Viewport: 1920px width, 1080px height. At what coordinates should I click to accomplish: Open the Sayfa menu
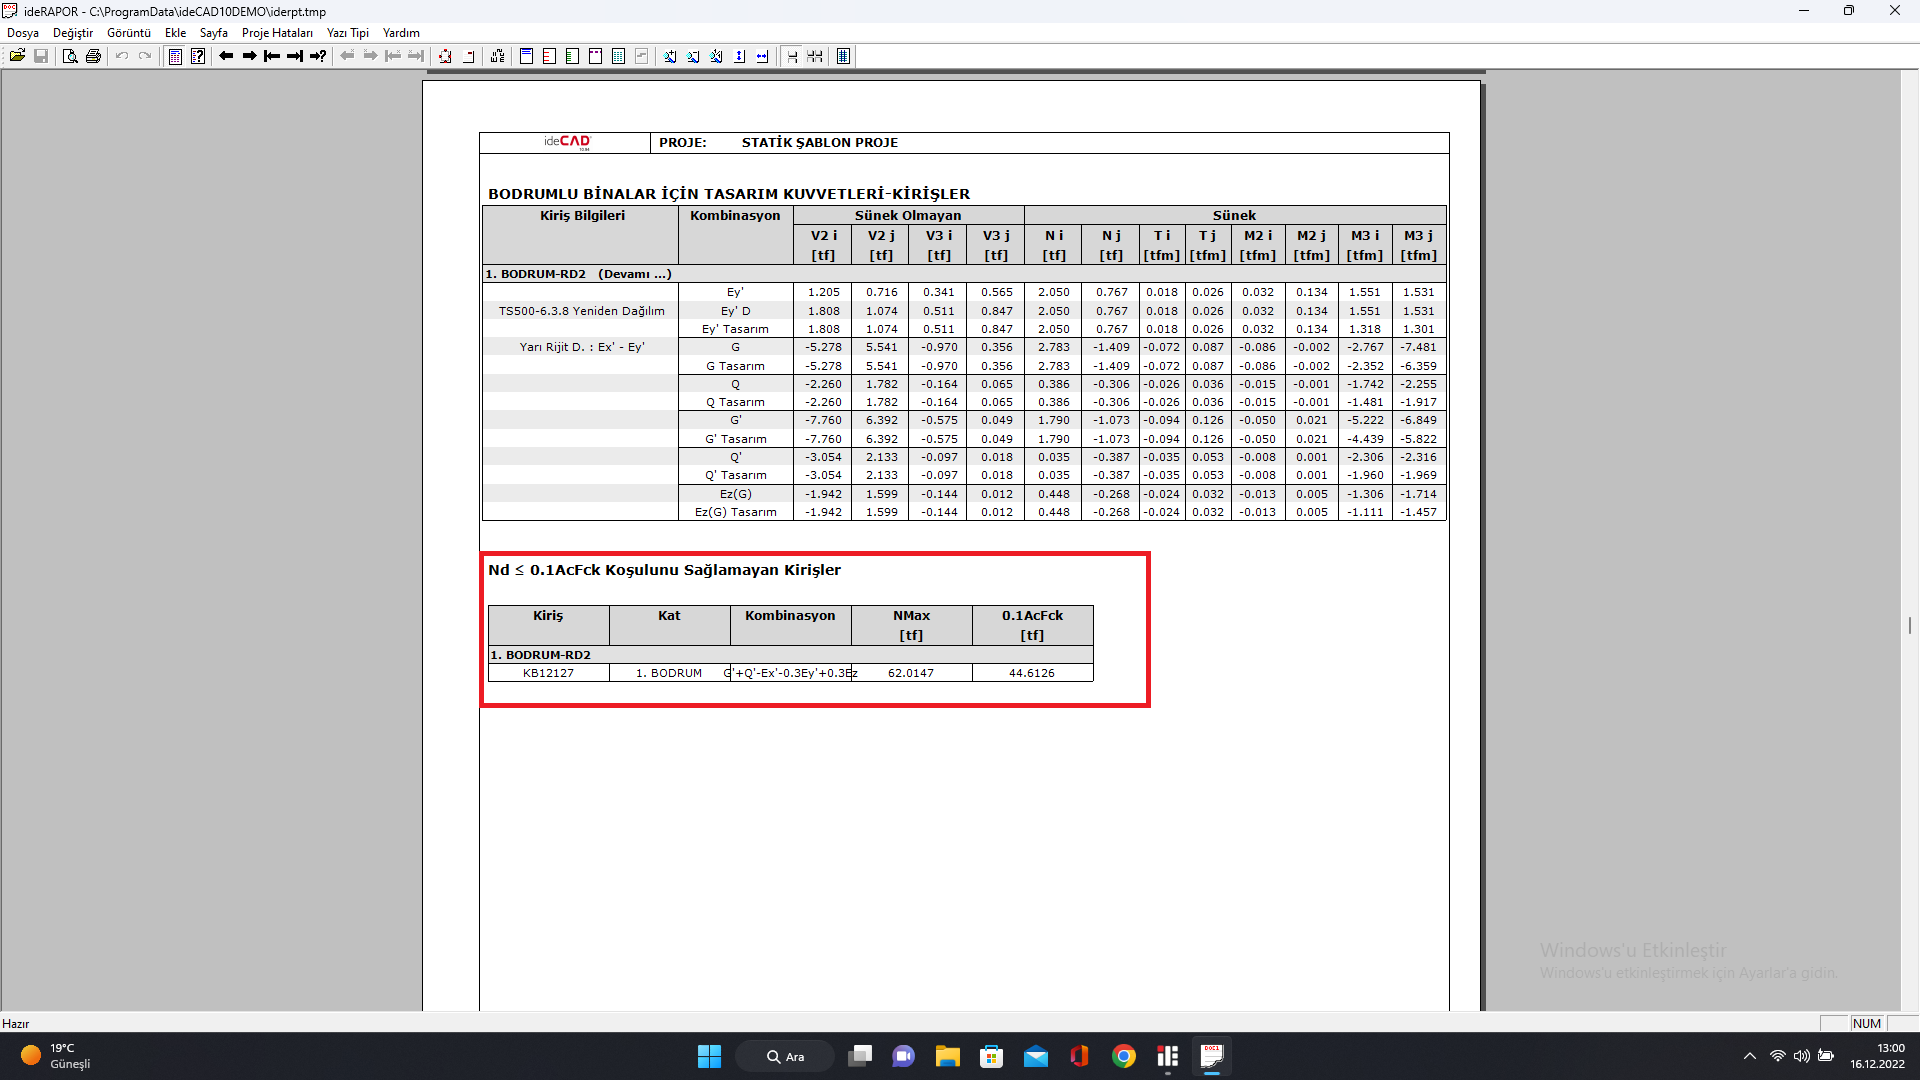pos(214,33)
